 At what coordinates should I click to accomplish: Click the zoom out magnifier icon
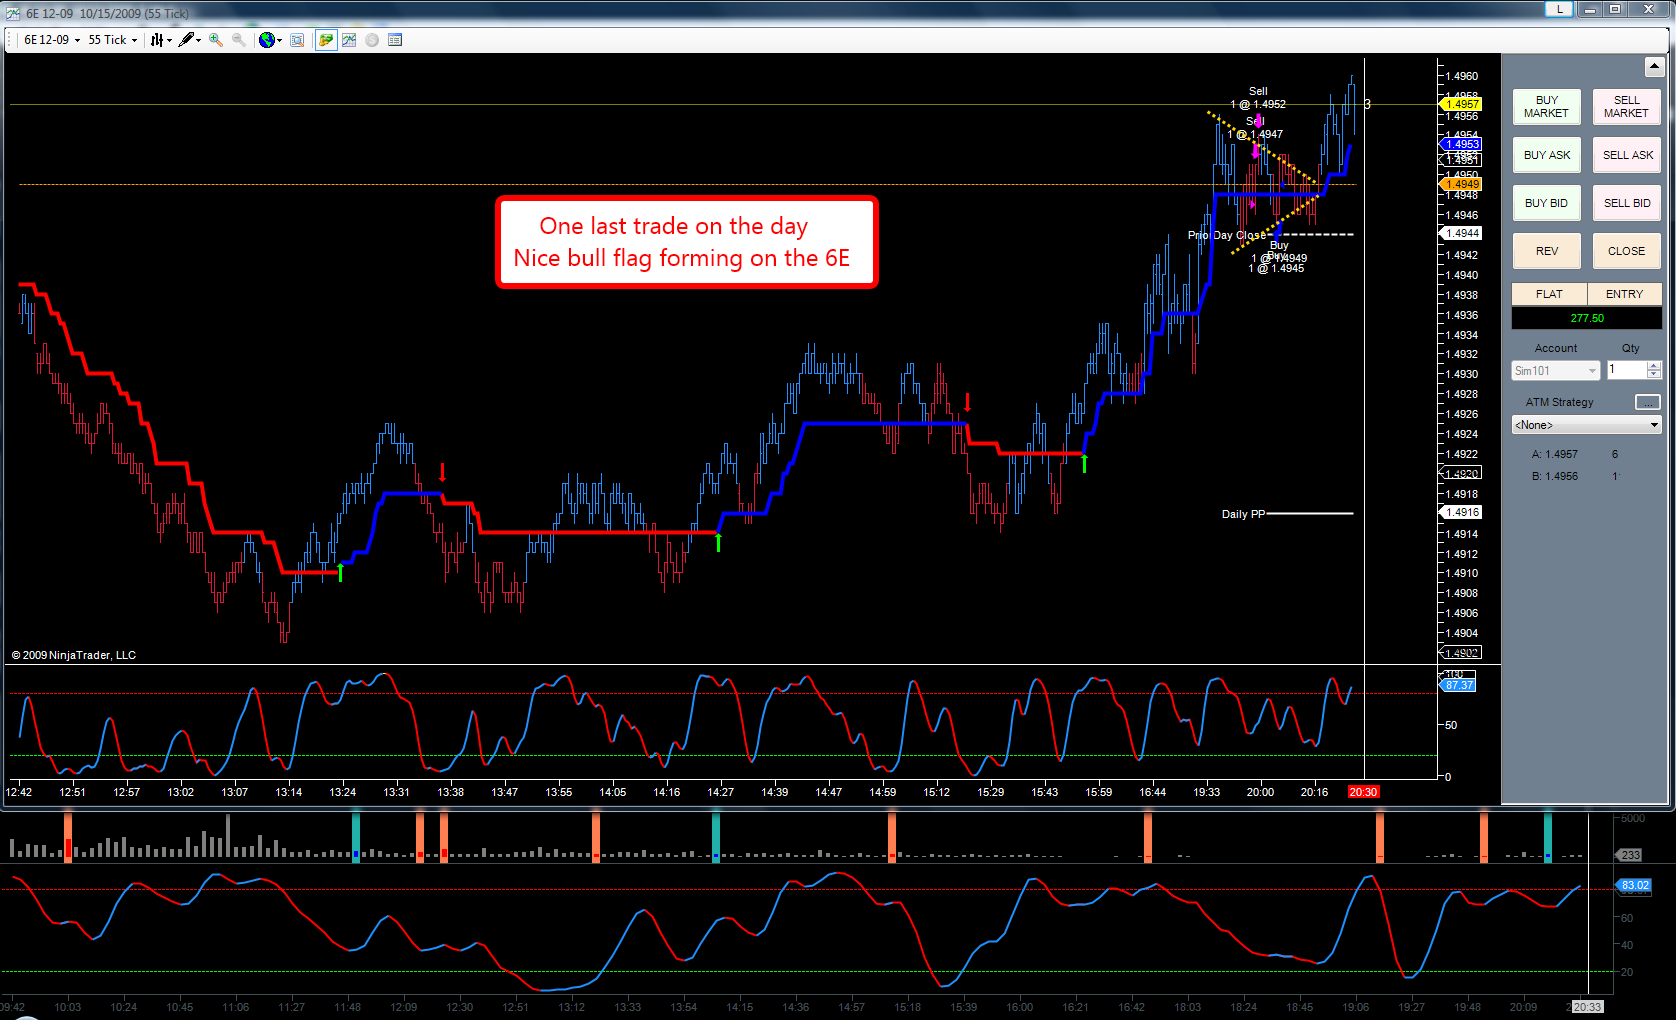[239, 40]
